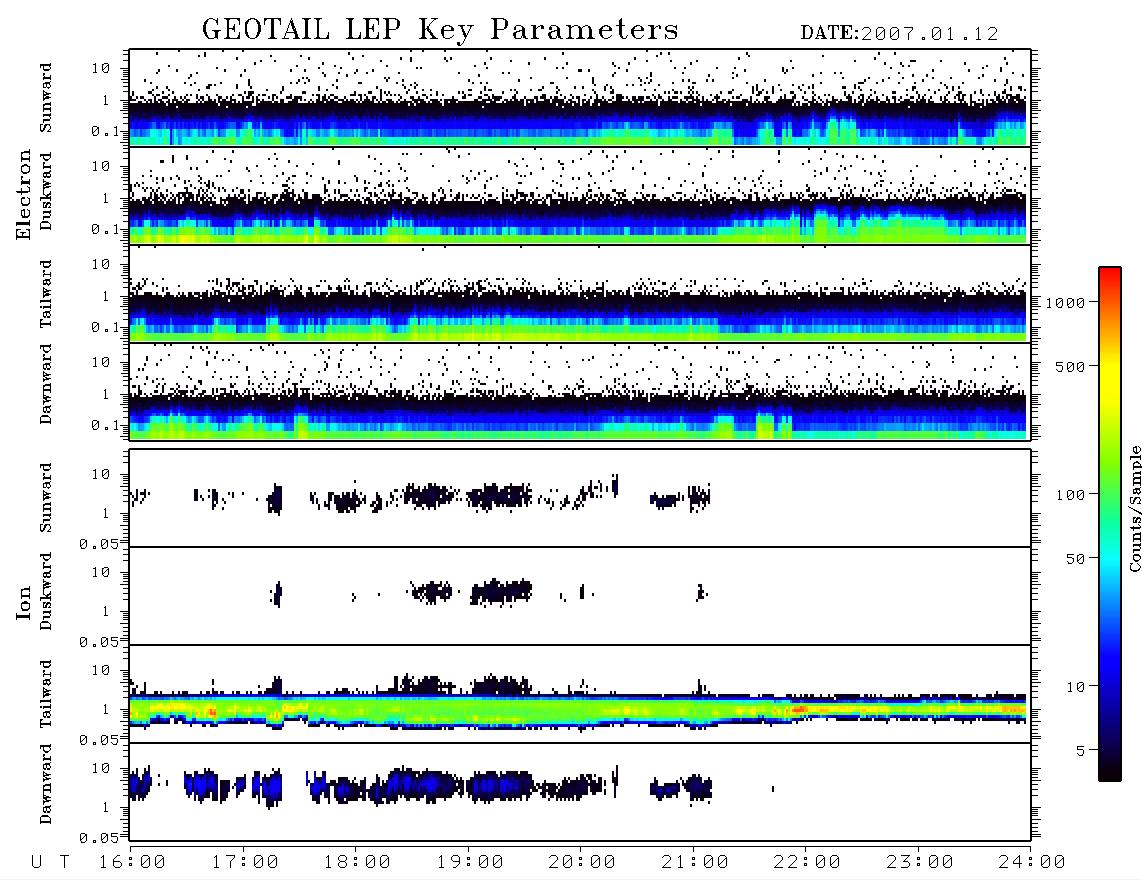Click the DATE:2007.01.12 label
This screenshot has width=1142, height=880.
point(899,34)
